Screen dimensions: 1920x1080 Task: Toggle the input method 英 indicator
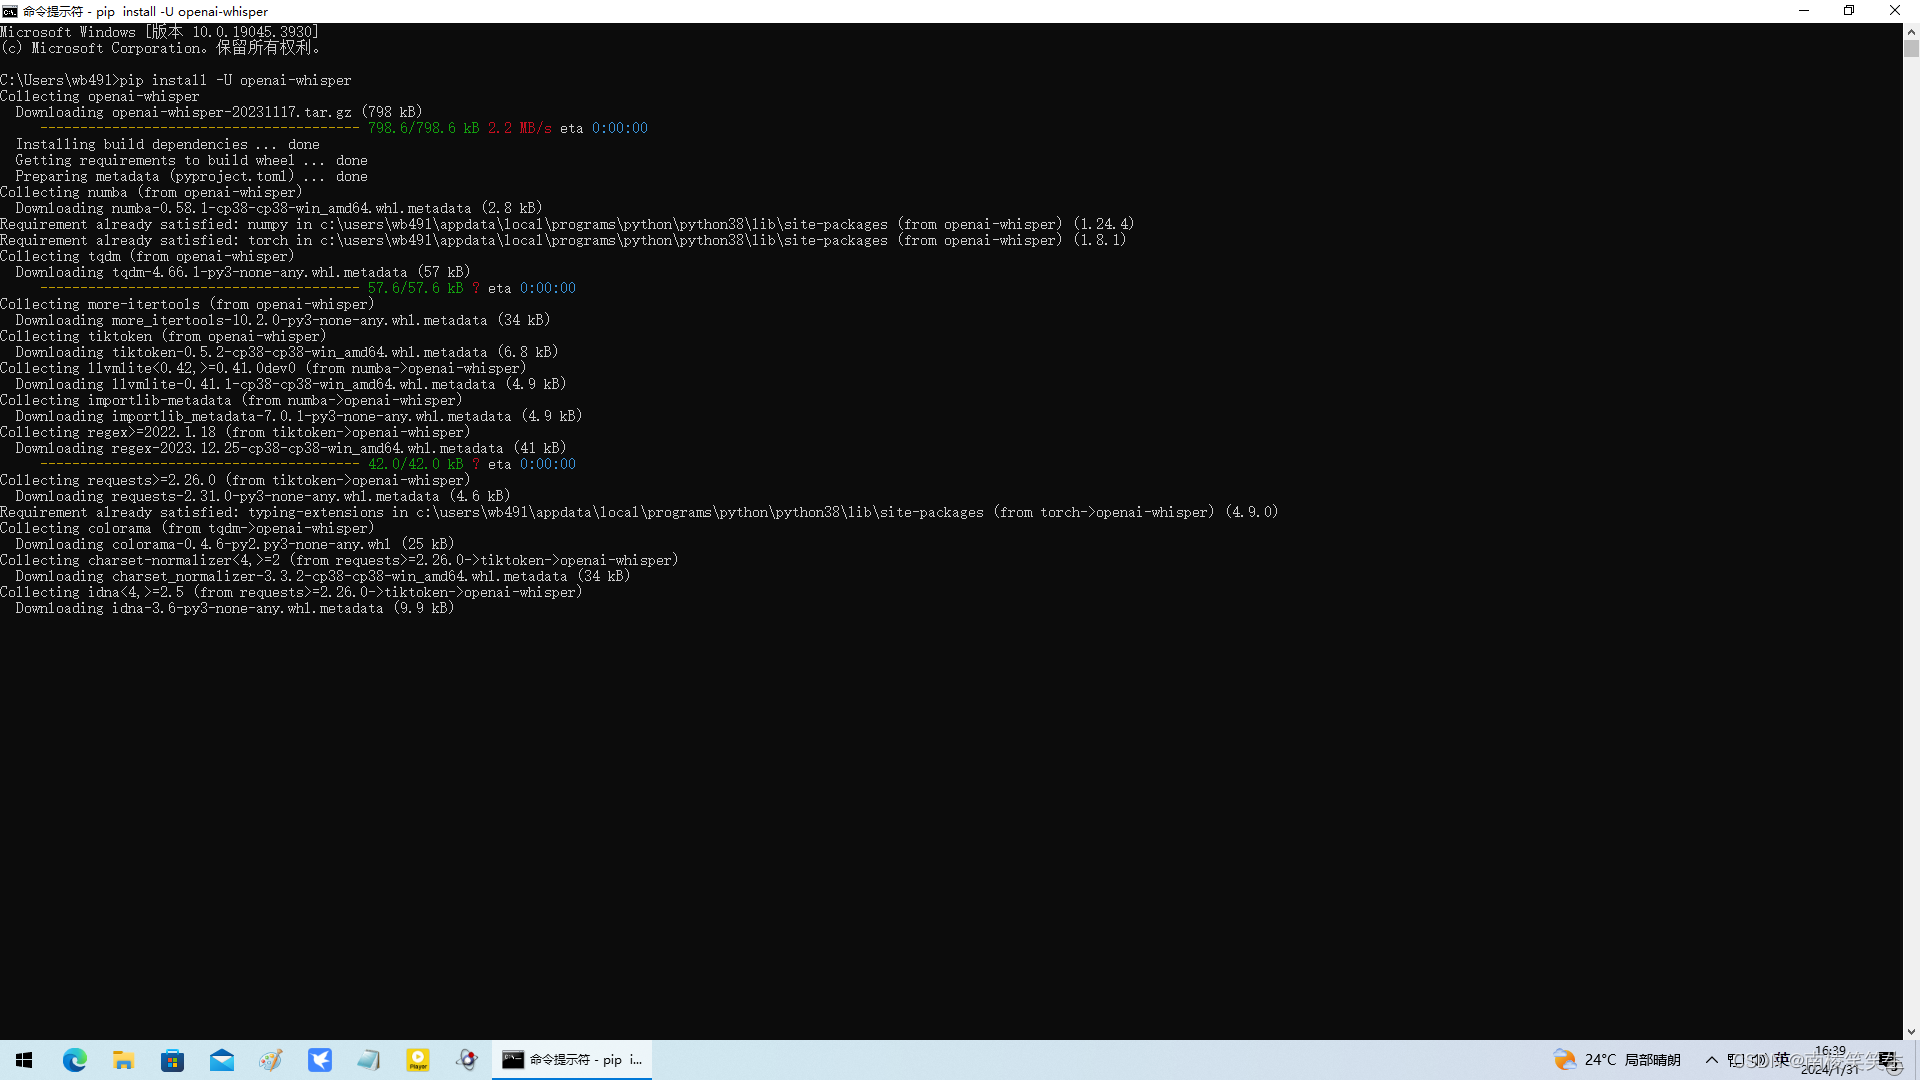point(1782,1059)
